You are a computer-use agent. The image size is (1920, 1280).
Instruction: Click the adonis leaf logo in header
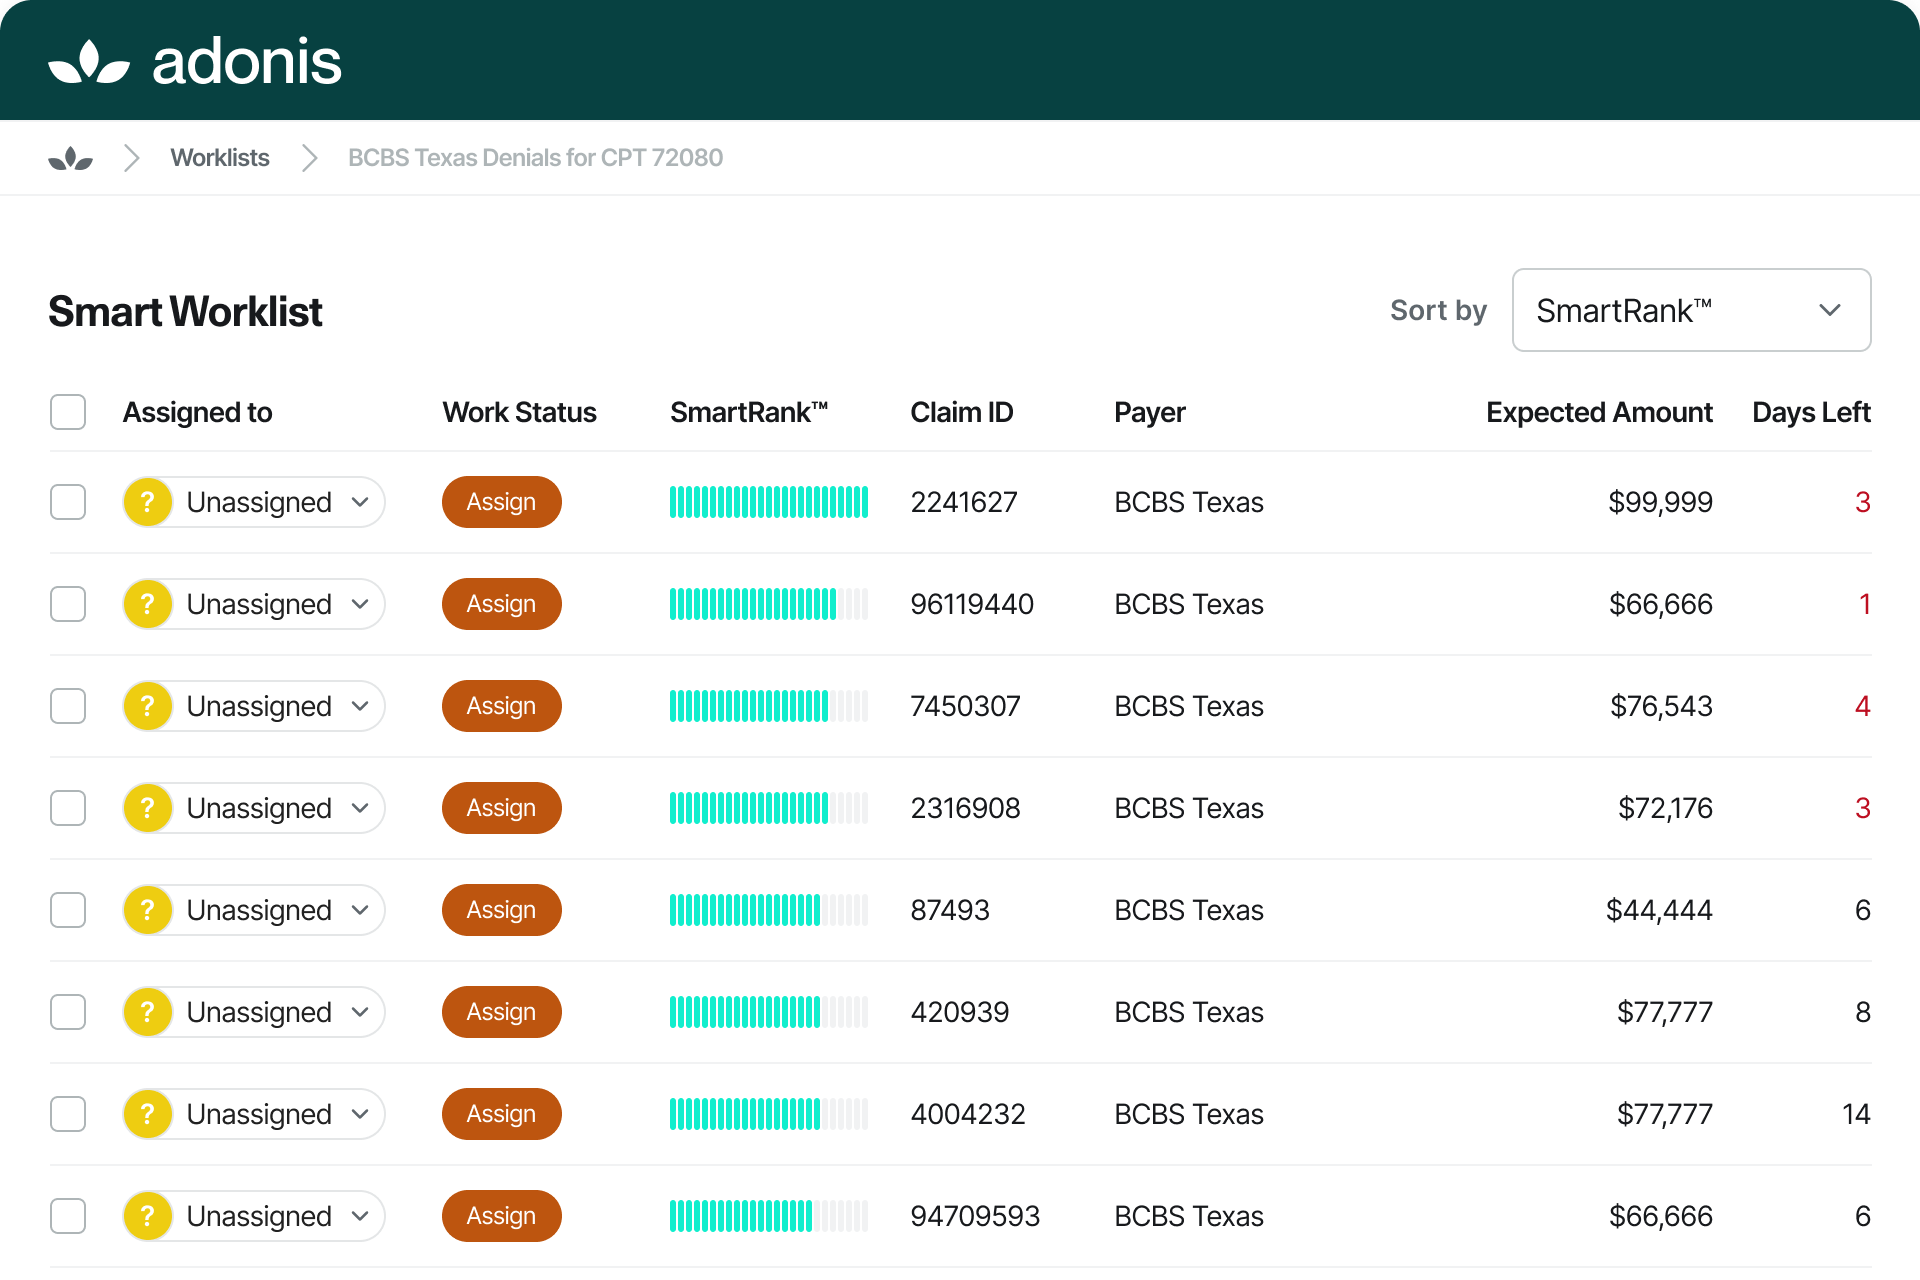click(89, 62)
